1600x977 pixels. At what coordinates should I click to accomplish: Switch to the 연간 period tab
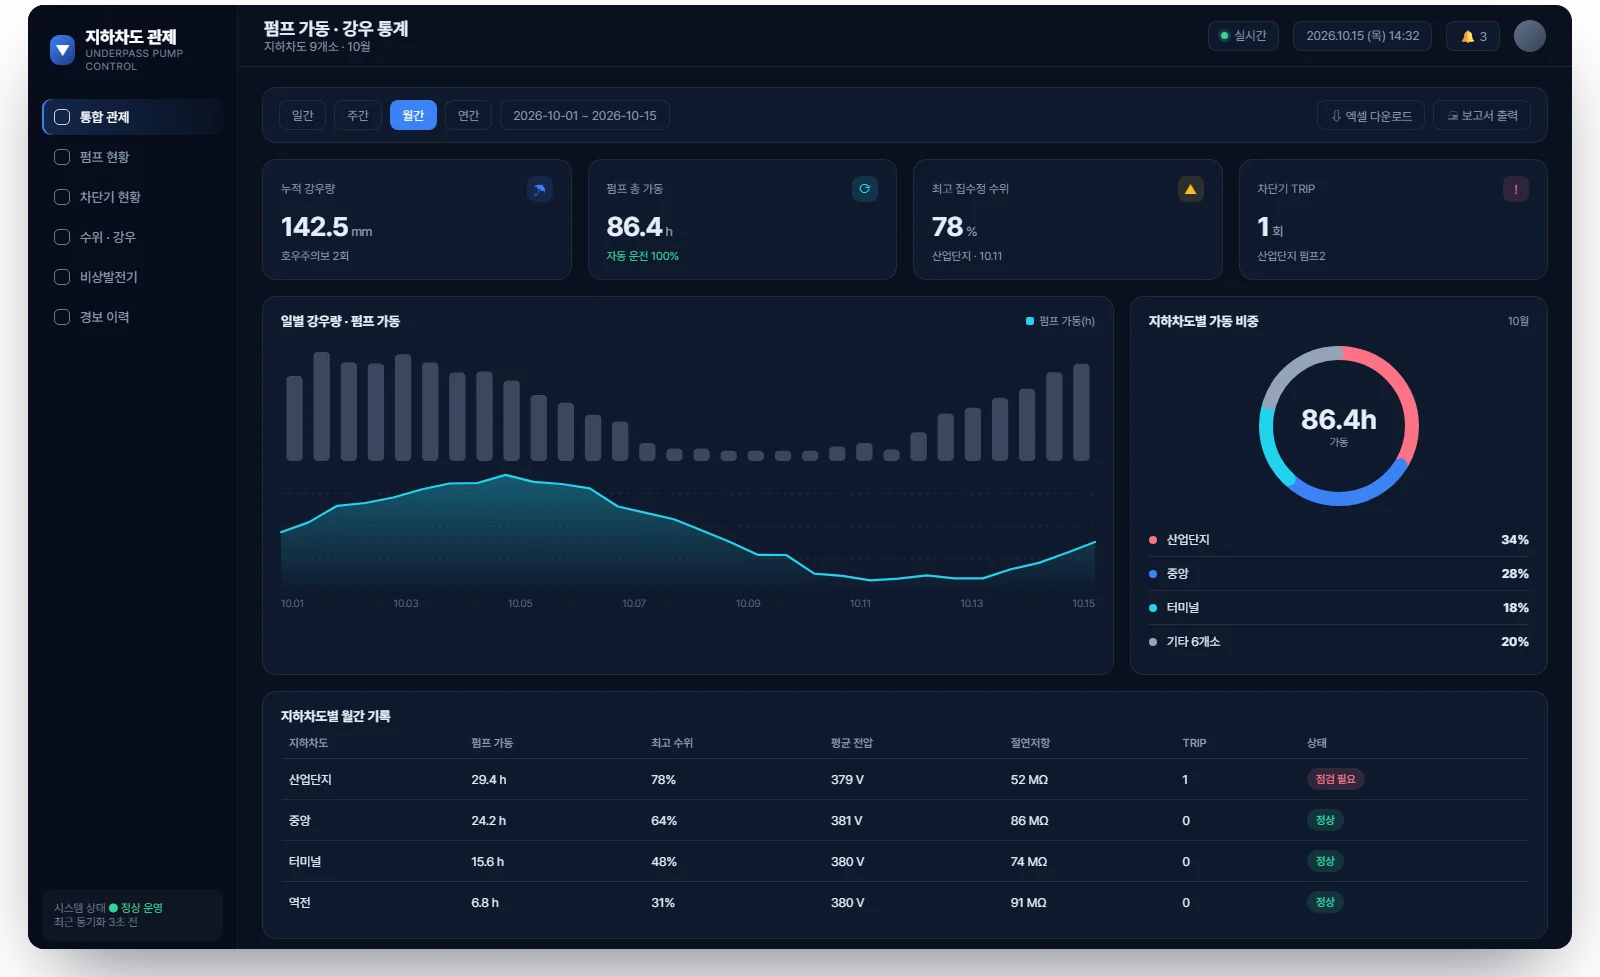coord(469,116)
